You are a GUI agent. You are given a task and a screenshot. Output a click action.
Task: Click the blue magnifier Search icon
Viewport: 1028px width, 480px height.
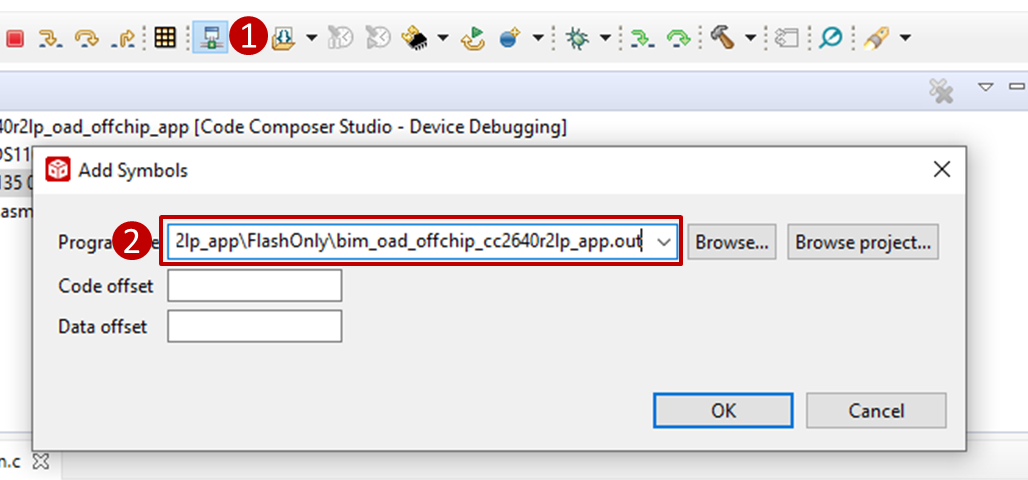[830, 38]
